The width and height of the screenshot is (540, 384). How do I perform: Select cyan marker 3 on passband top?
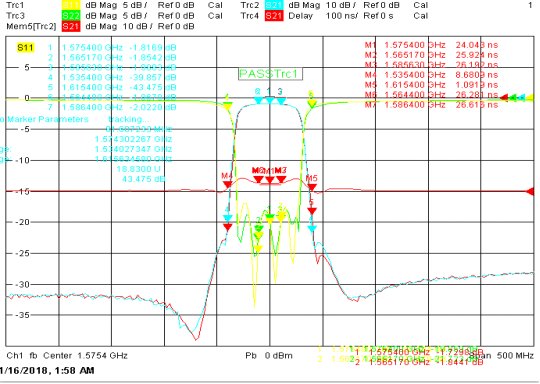point(281,101)
